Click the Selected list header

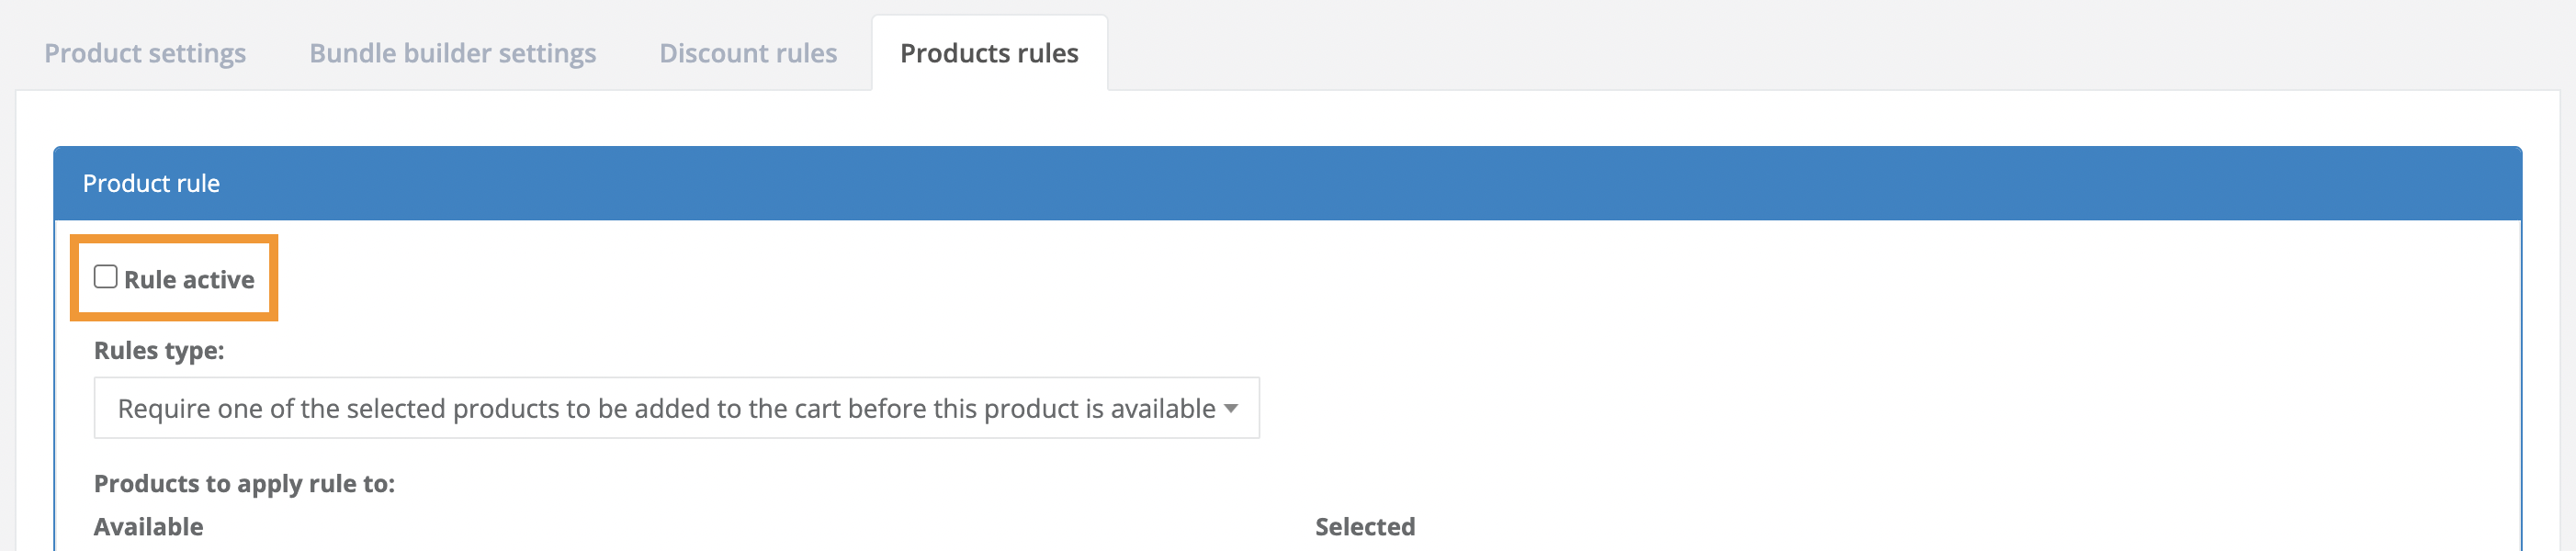click(x=1364, y=526)
